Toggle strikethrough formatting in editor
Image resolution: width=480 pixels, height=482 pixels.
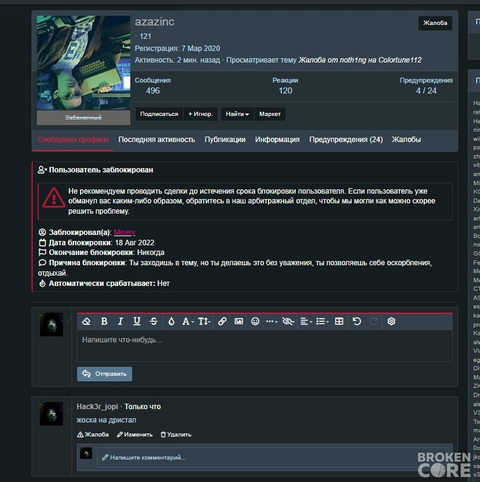point(153,321)
